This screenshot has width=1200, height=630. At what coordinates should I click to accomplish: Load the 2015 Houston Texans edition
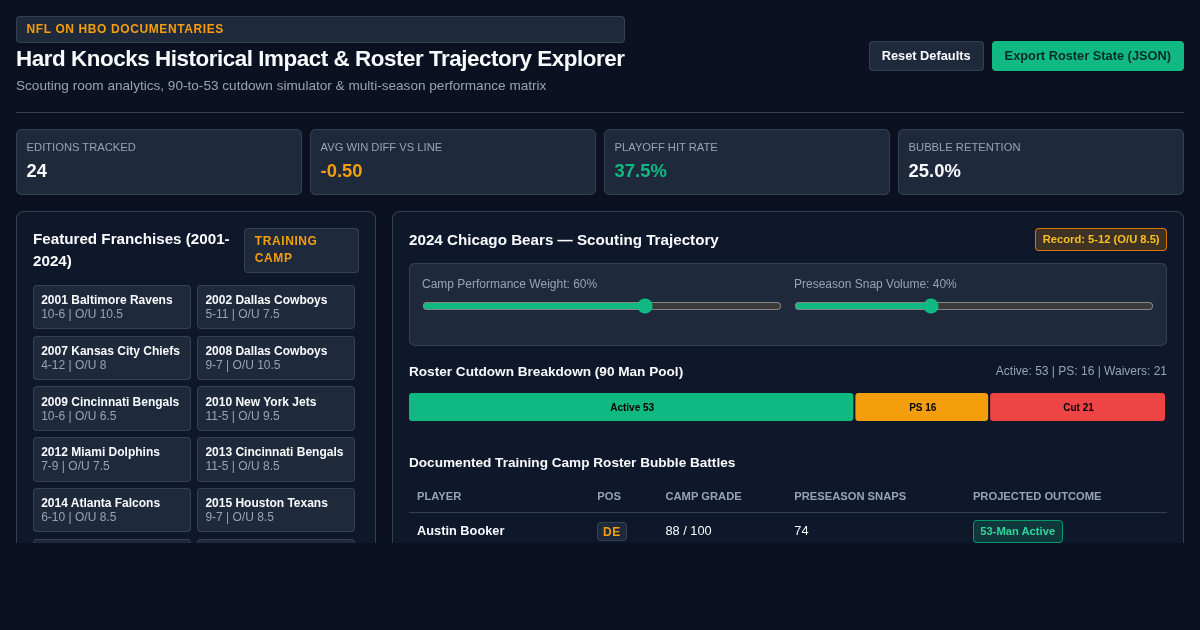(x=276, y=510)
